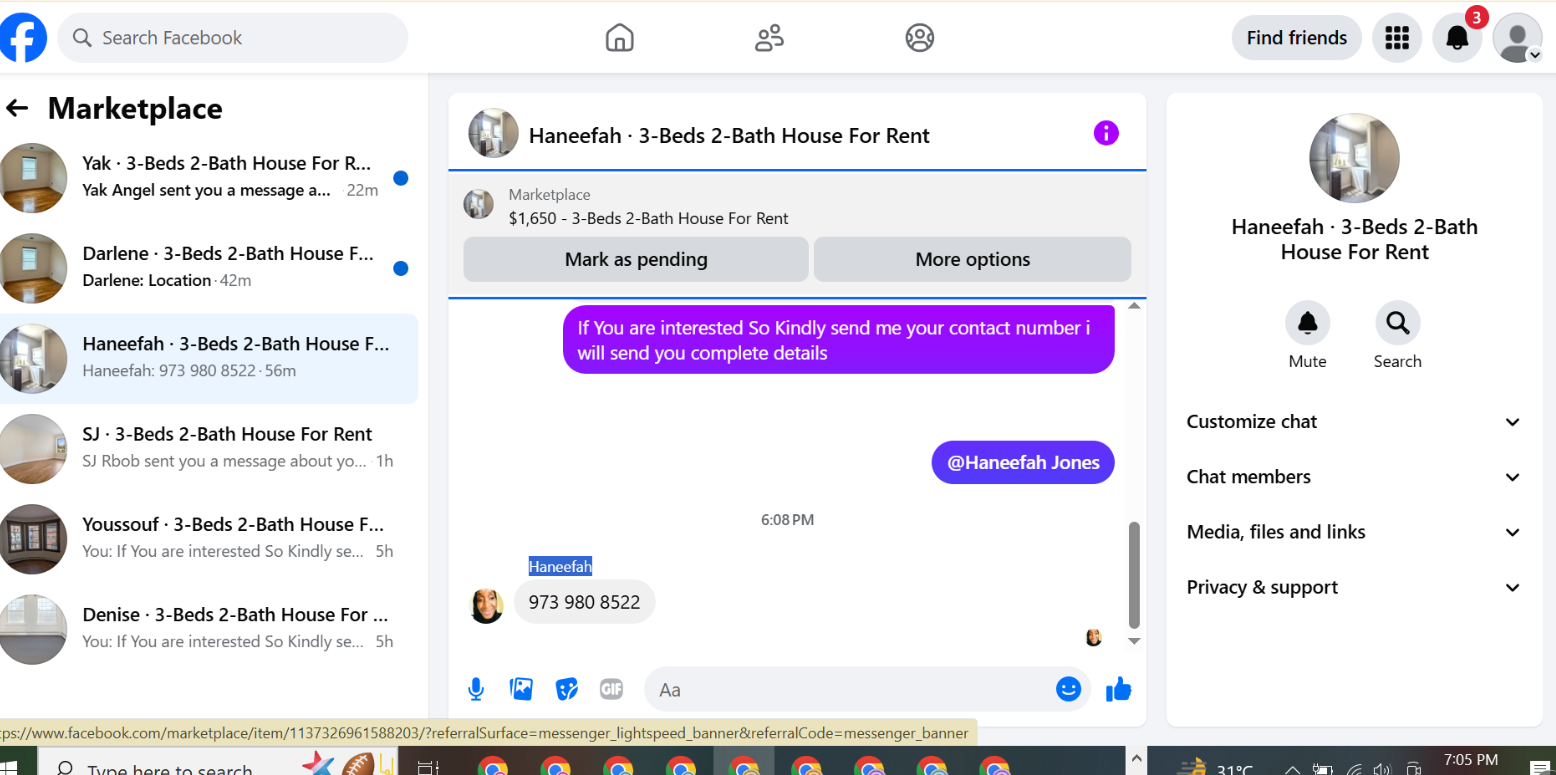
Task: Open the account profile menu
Action: (1517, 38)
